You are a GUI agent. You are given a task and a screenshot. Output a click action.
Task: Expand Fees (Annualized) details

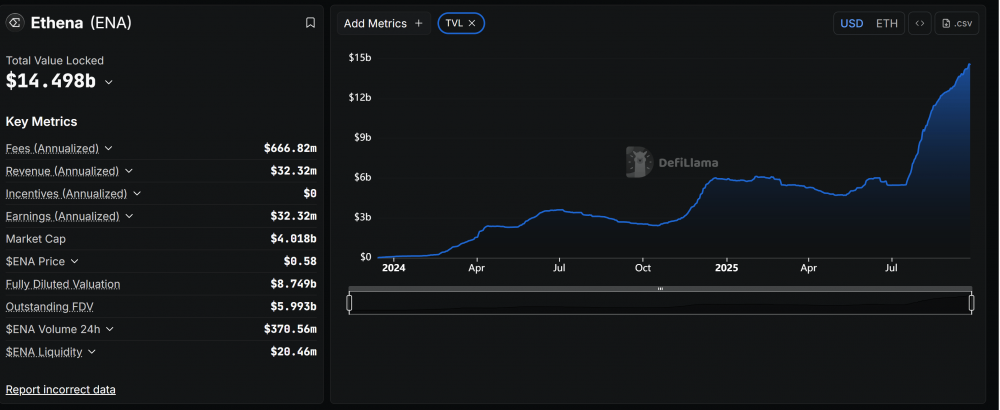tap(109, 148)
